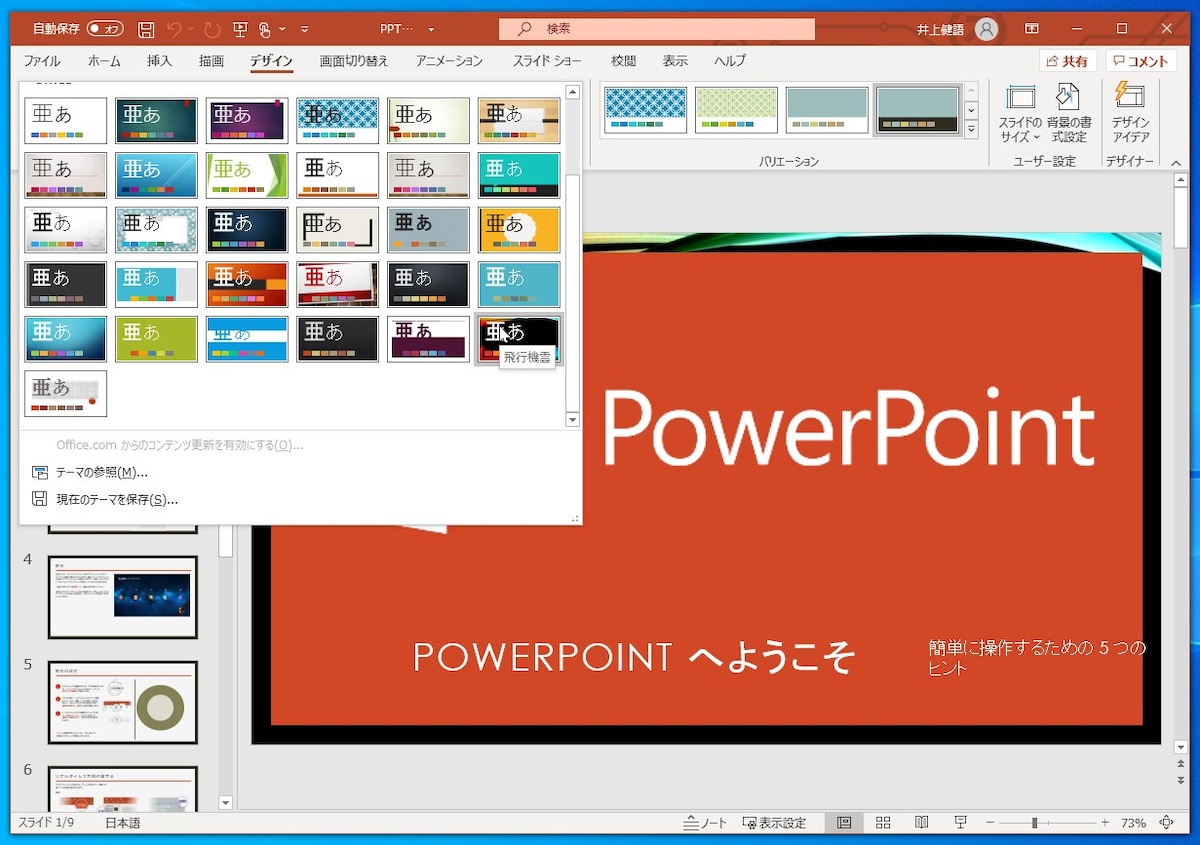Switch to the 挿入 tab
Viewport: 1200px width, 845px height.
[160, 61]
